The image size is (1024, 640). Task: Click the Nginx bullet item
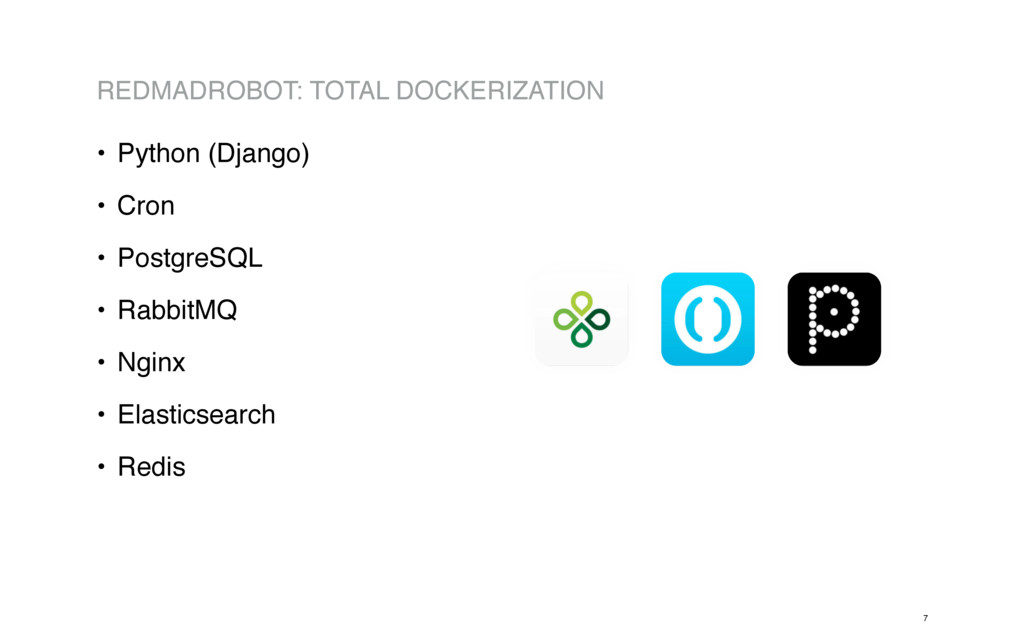click(151, 363)
